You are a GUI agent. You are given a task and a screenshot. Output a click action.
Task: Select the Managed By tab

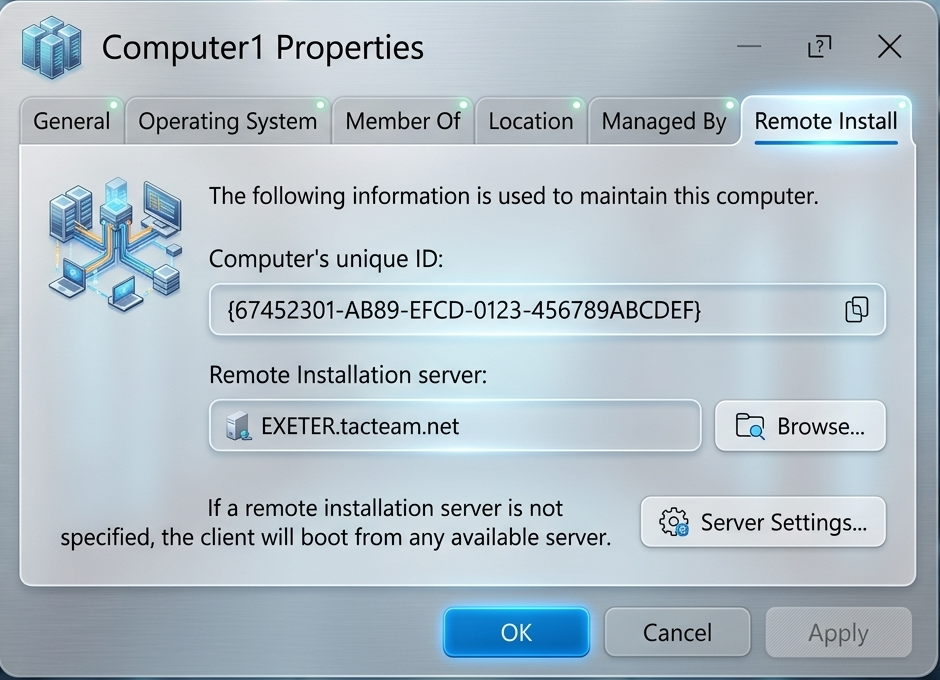click(664, 121)
